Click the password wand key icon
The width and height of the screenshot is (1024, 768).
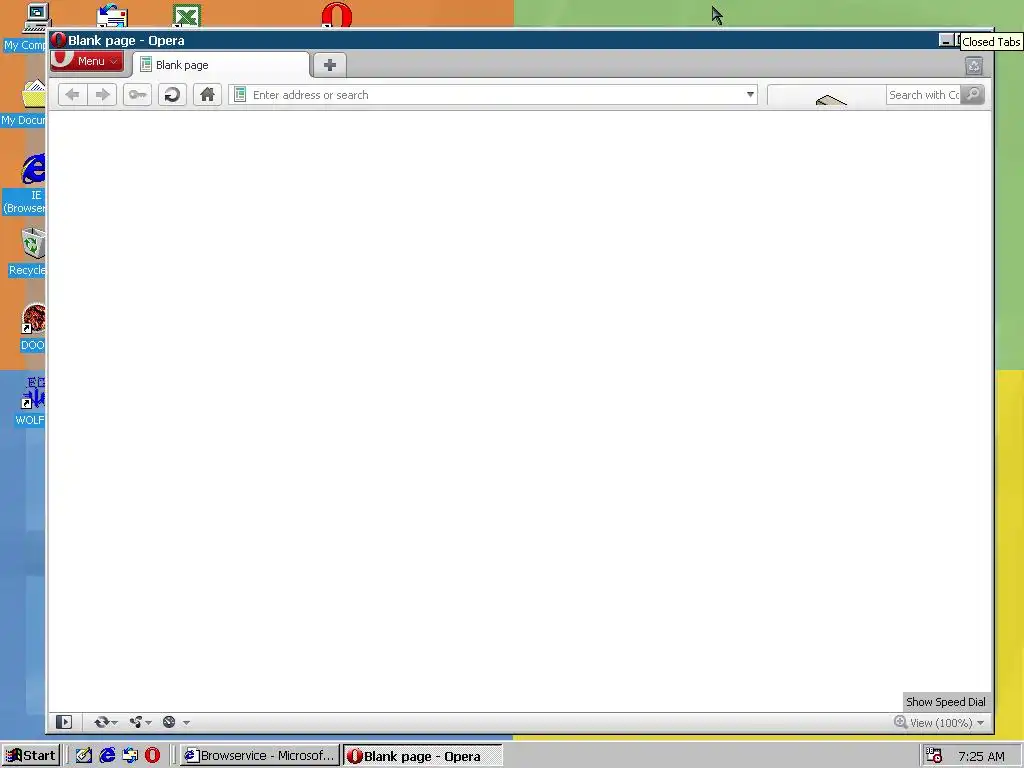137,95
